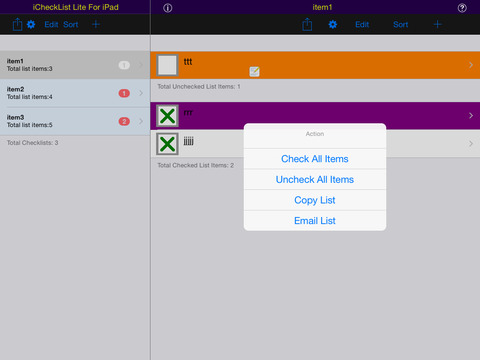
Task: Click 'Total Checked List Items: 2' text
Action: 196,165
